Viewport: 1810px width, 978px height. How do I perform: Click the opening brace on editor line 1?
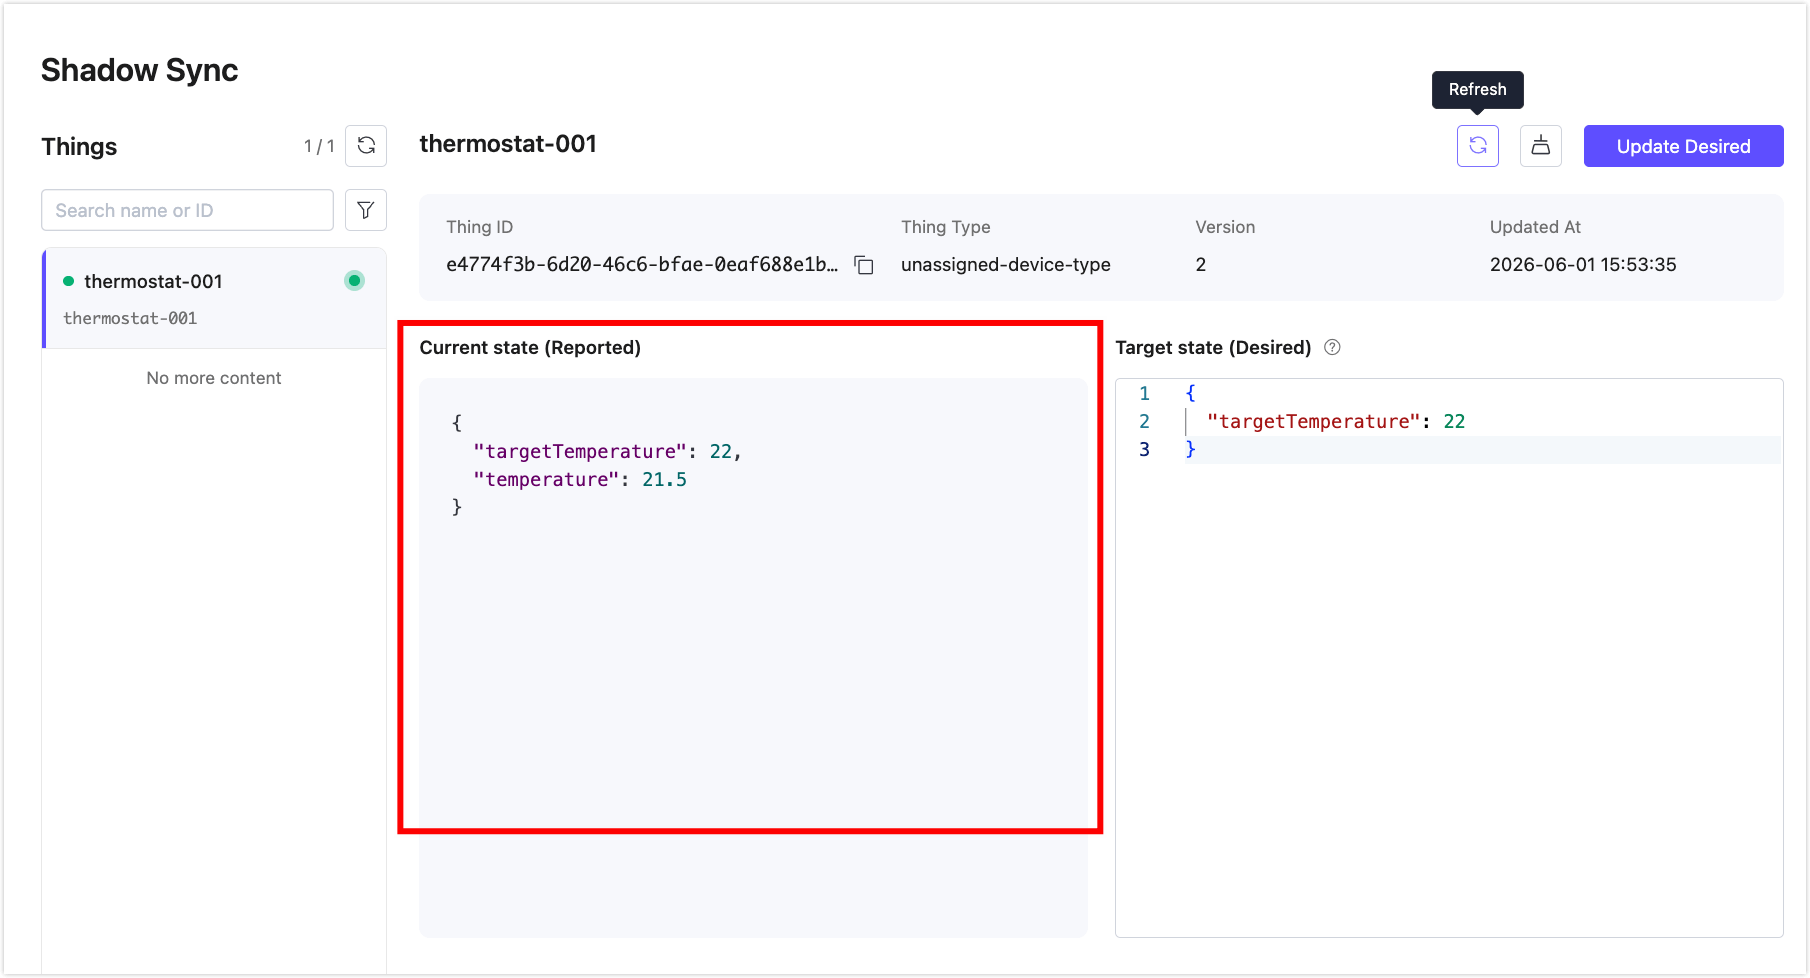point(1190,393)
